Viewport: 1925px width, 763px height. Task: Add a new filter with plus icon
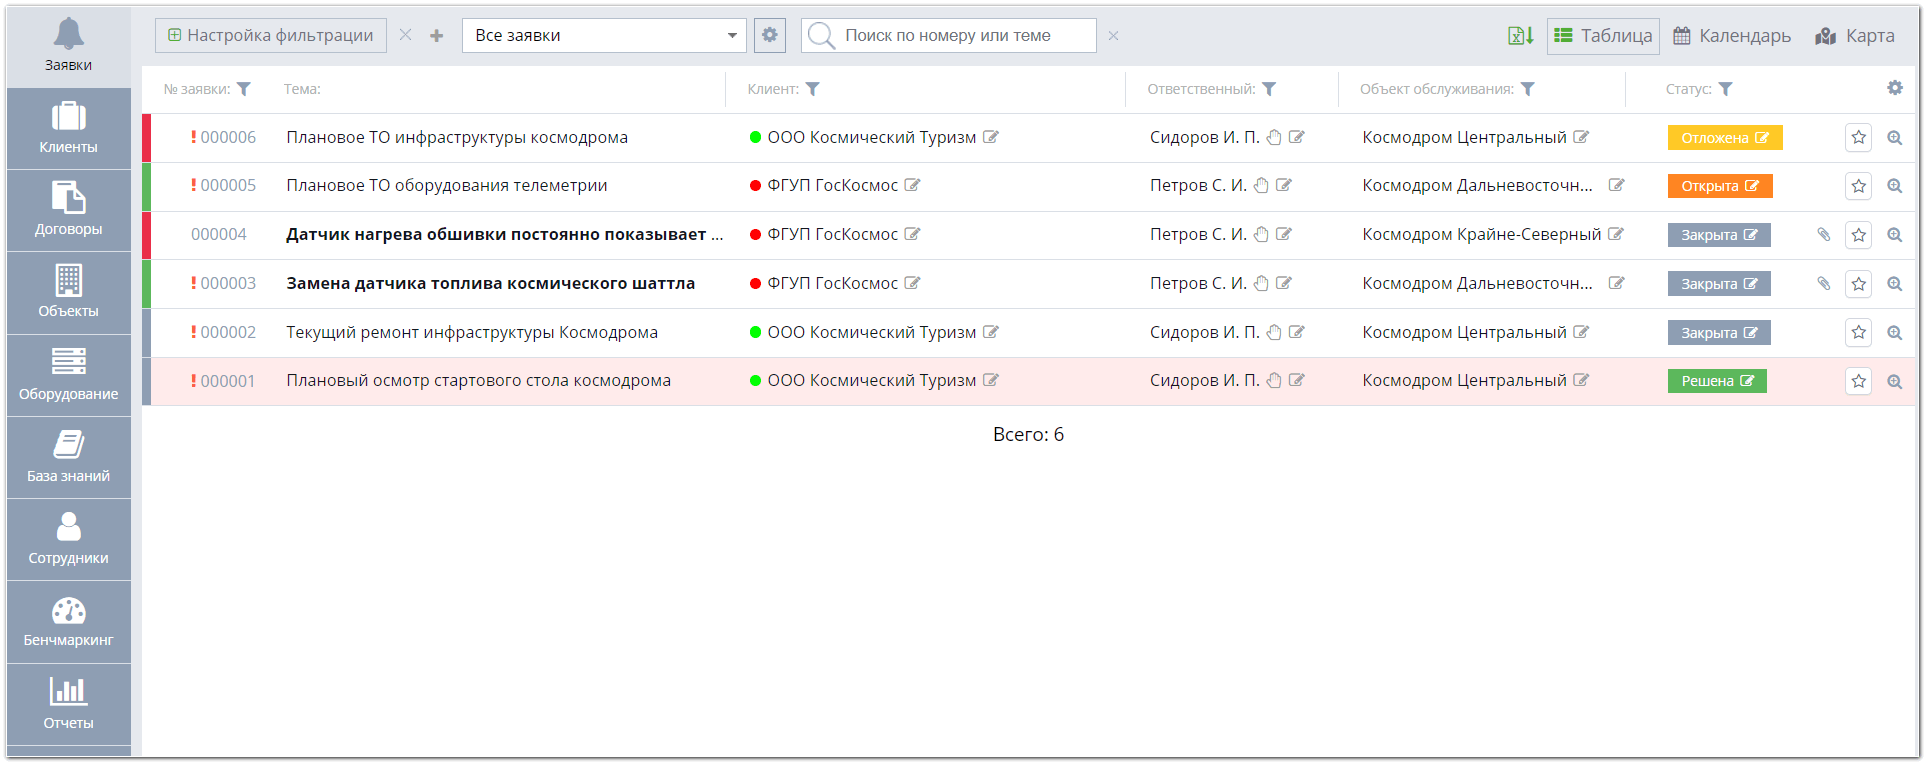pyautogui.click(x=436, y=36)
